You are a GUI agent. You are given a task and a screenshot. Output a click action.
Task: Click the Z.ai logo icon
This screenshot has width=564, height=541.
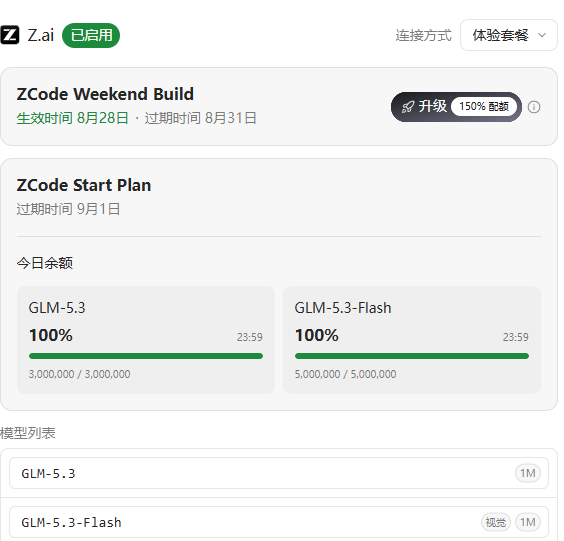[x=10, y=35]
